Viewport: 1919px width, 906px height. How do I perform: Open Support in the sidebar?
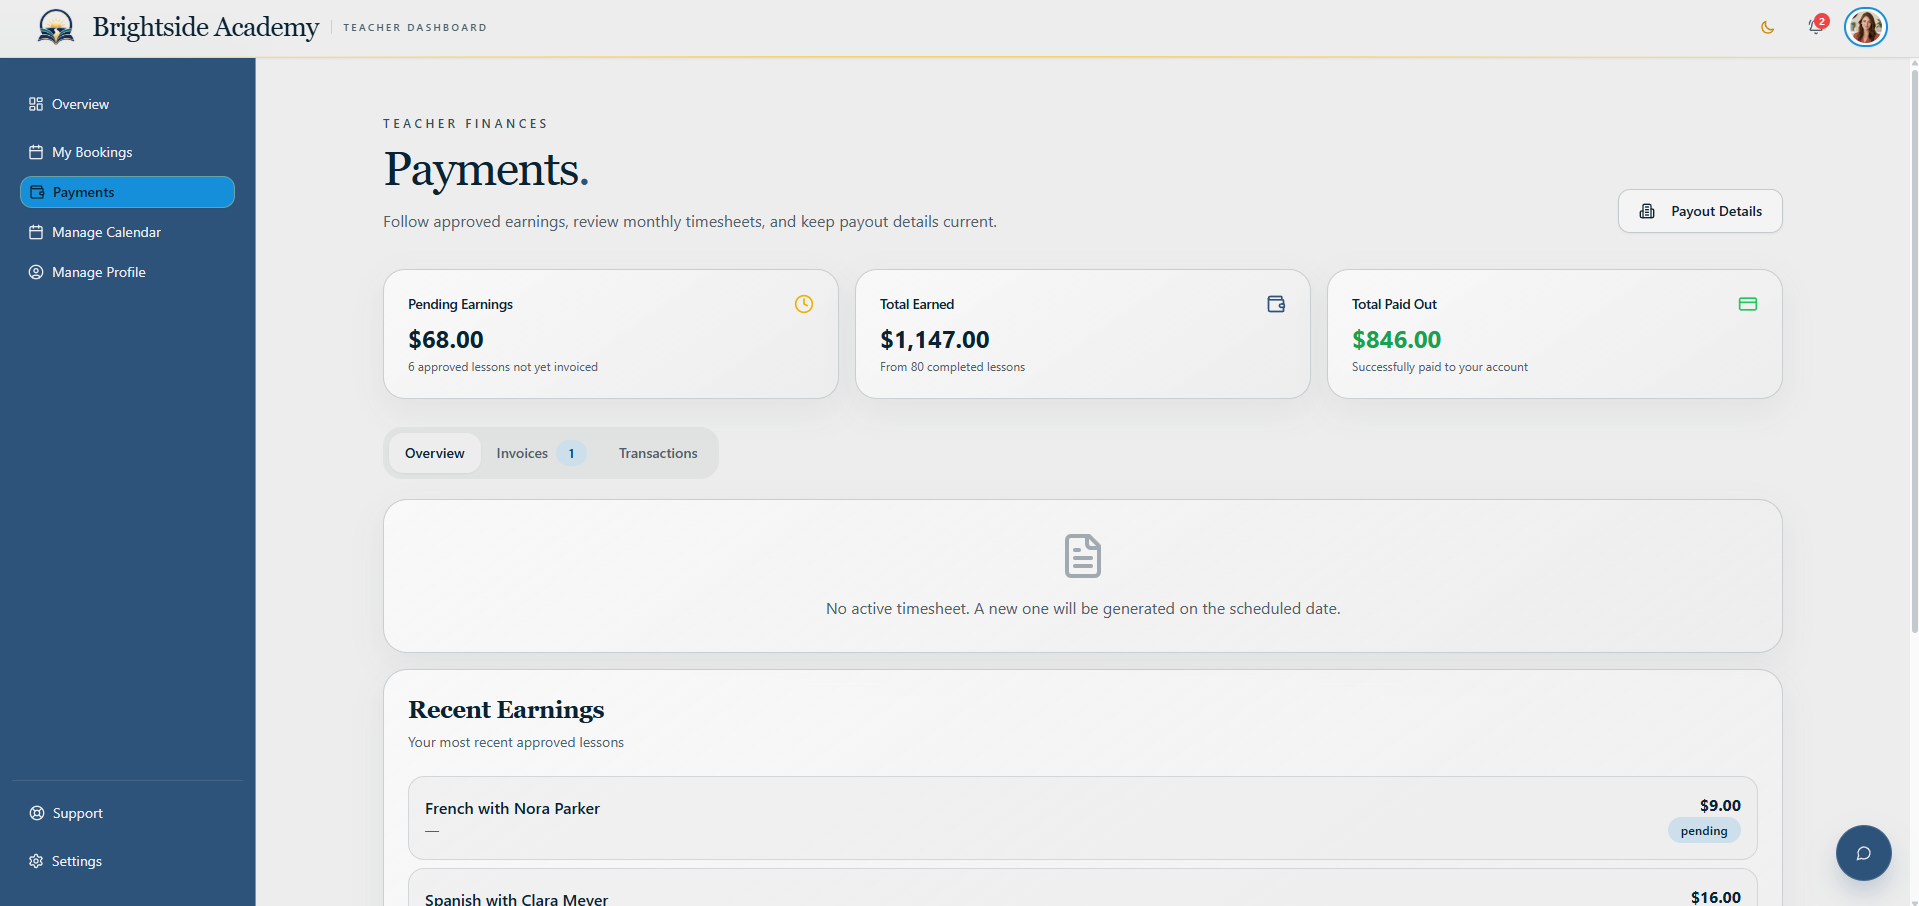pyautogui.click(x=127, y=813)
